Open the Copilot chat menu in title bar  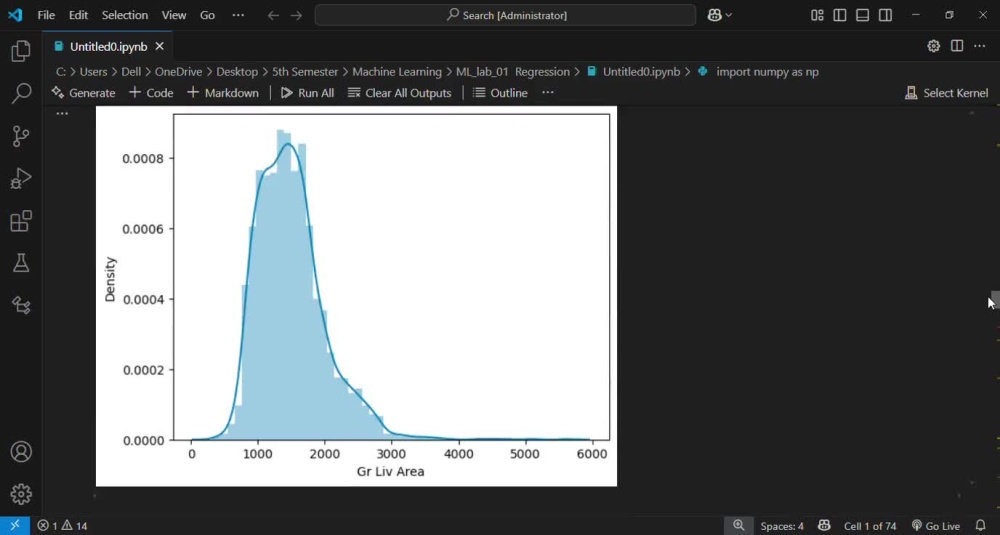point(719,15)
